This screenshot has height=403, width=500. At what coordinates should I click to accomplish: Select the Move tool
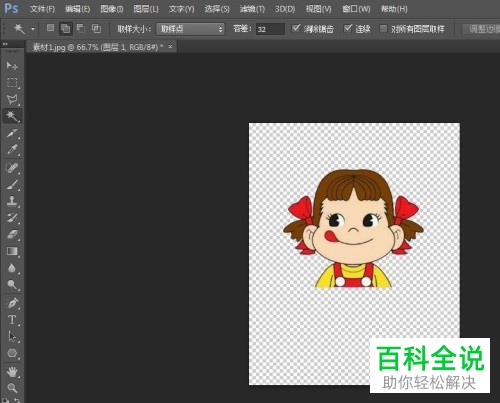(12, 66)
